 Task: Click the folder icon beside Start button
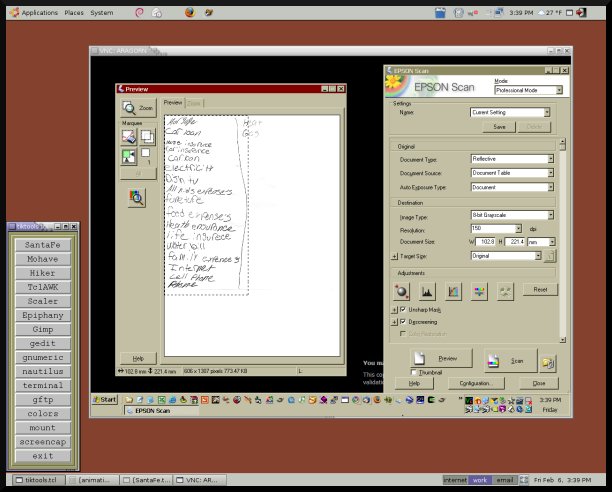[x=129, y=400]
